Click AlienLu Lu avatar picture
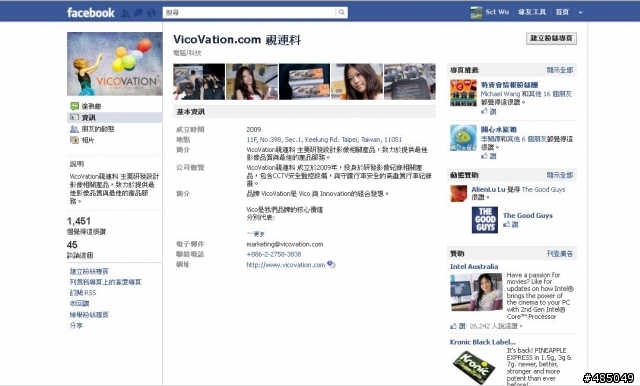 point(459,193)
